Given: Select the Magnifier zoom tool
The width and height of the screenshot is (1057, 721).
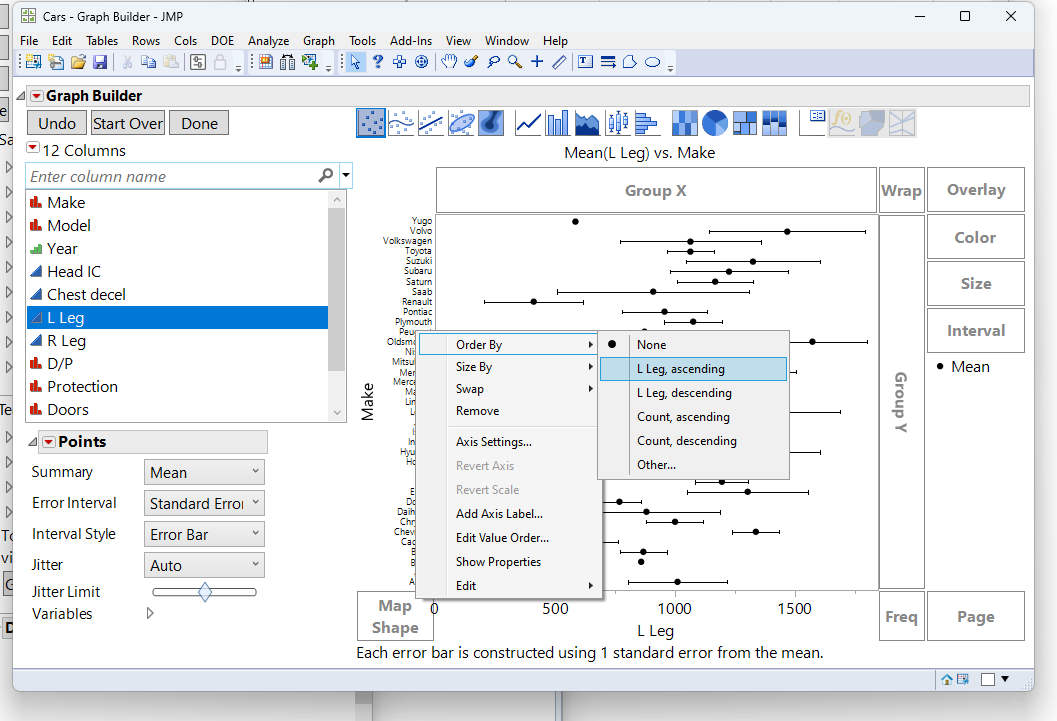Looking at the screenshot, I should [x=515, y=62].
